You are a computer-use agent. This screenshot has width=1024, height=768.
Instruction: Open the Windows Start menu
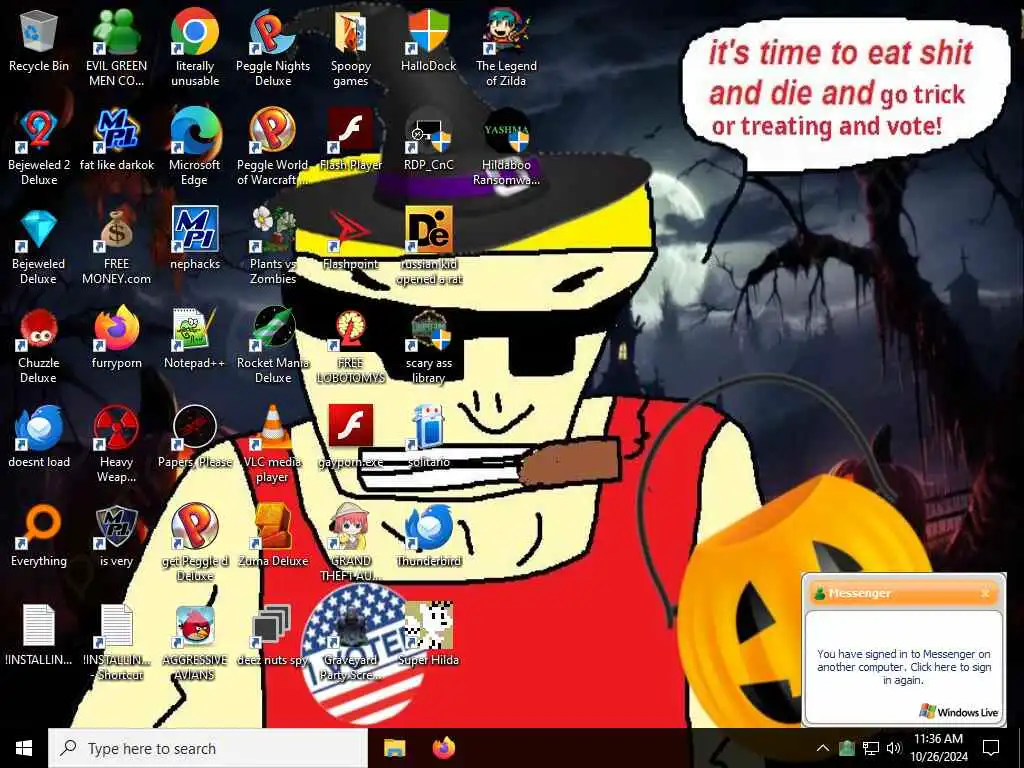[x=24, y=748]
